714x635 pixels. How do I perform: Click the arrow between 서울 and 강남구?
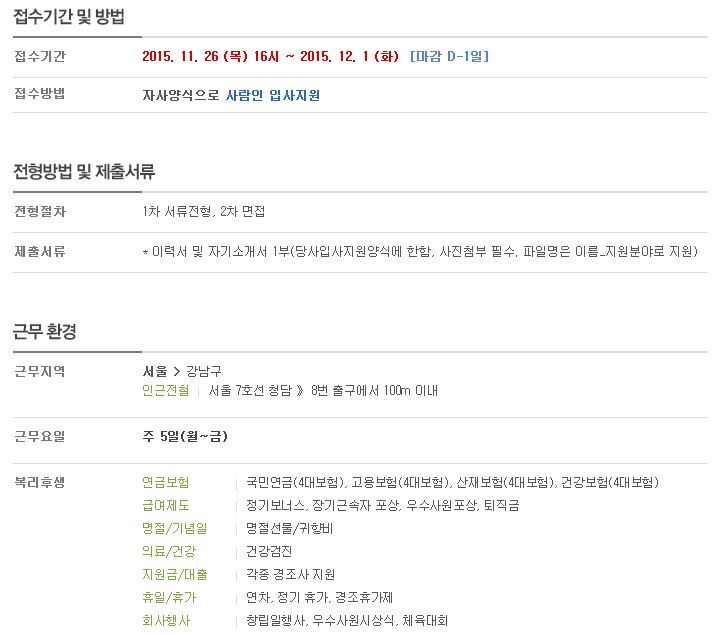pos(177,372)
